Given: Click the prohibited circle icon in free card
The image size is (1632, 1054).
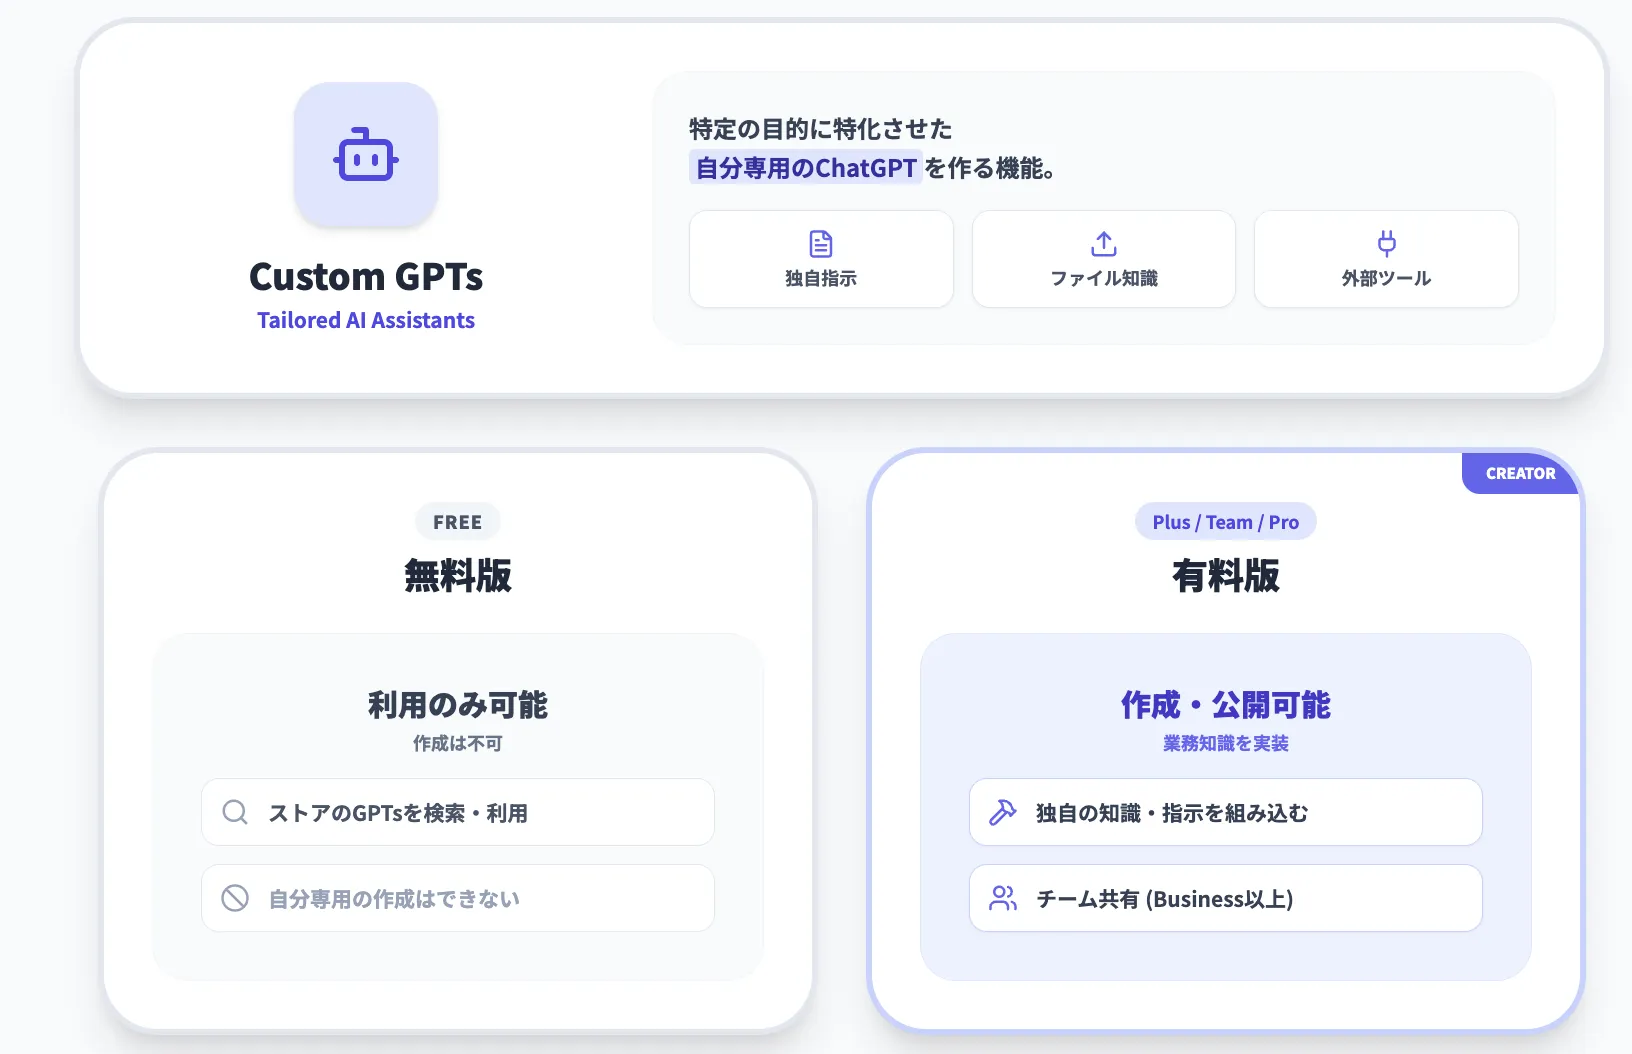Looking at the screenshot, I should [235, 898].
